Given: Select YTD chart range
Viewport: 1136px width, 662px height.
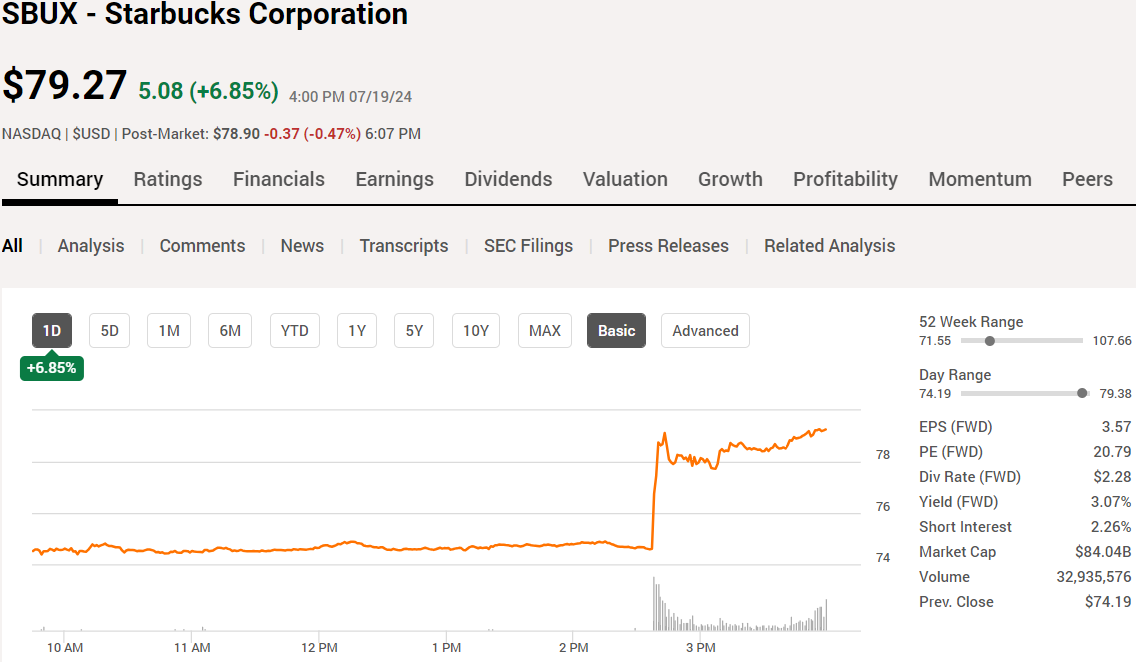Looking at the screenshot, I should tap(294, 330).
